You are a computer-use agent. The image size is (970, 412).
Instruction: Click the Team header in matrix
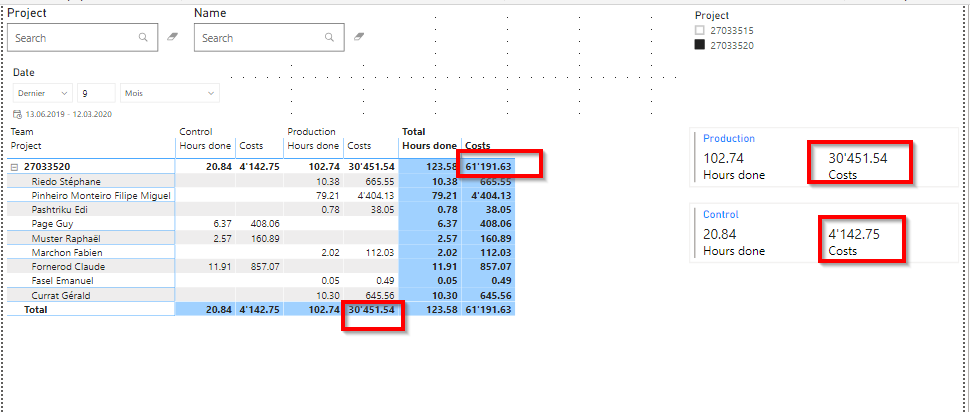coord(22,132)
